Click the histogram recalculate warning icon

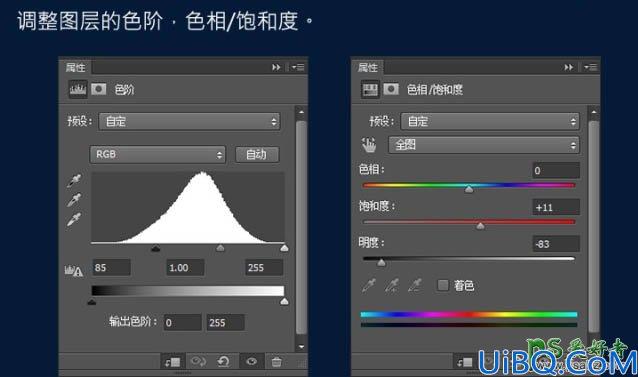pos(74,270)
